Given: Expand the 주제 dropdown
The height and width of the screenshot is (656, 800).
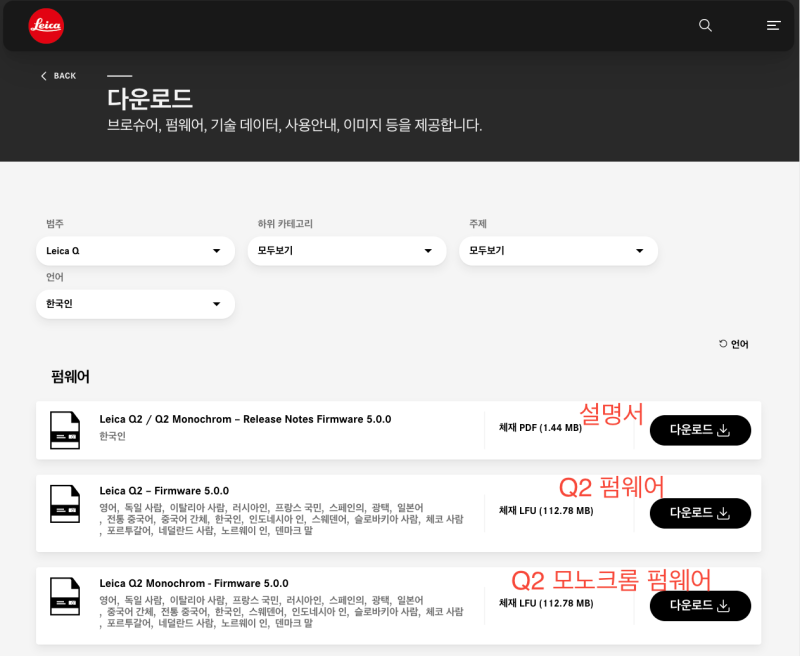Looking at the screenshot, I should [x=558, y=251].
